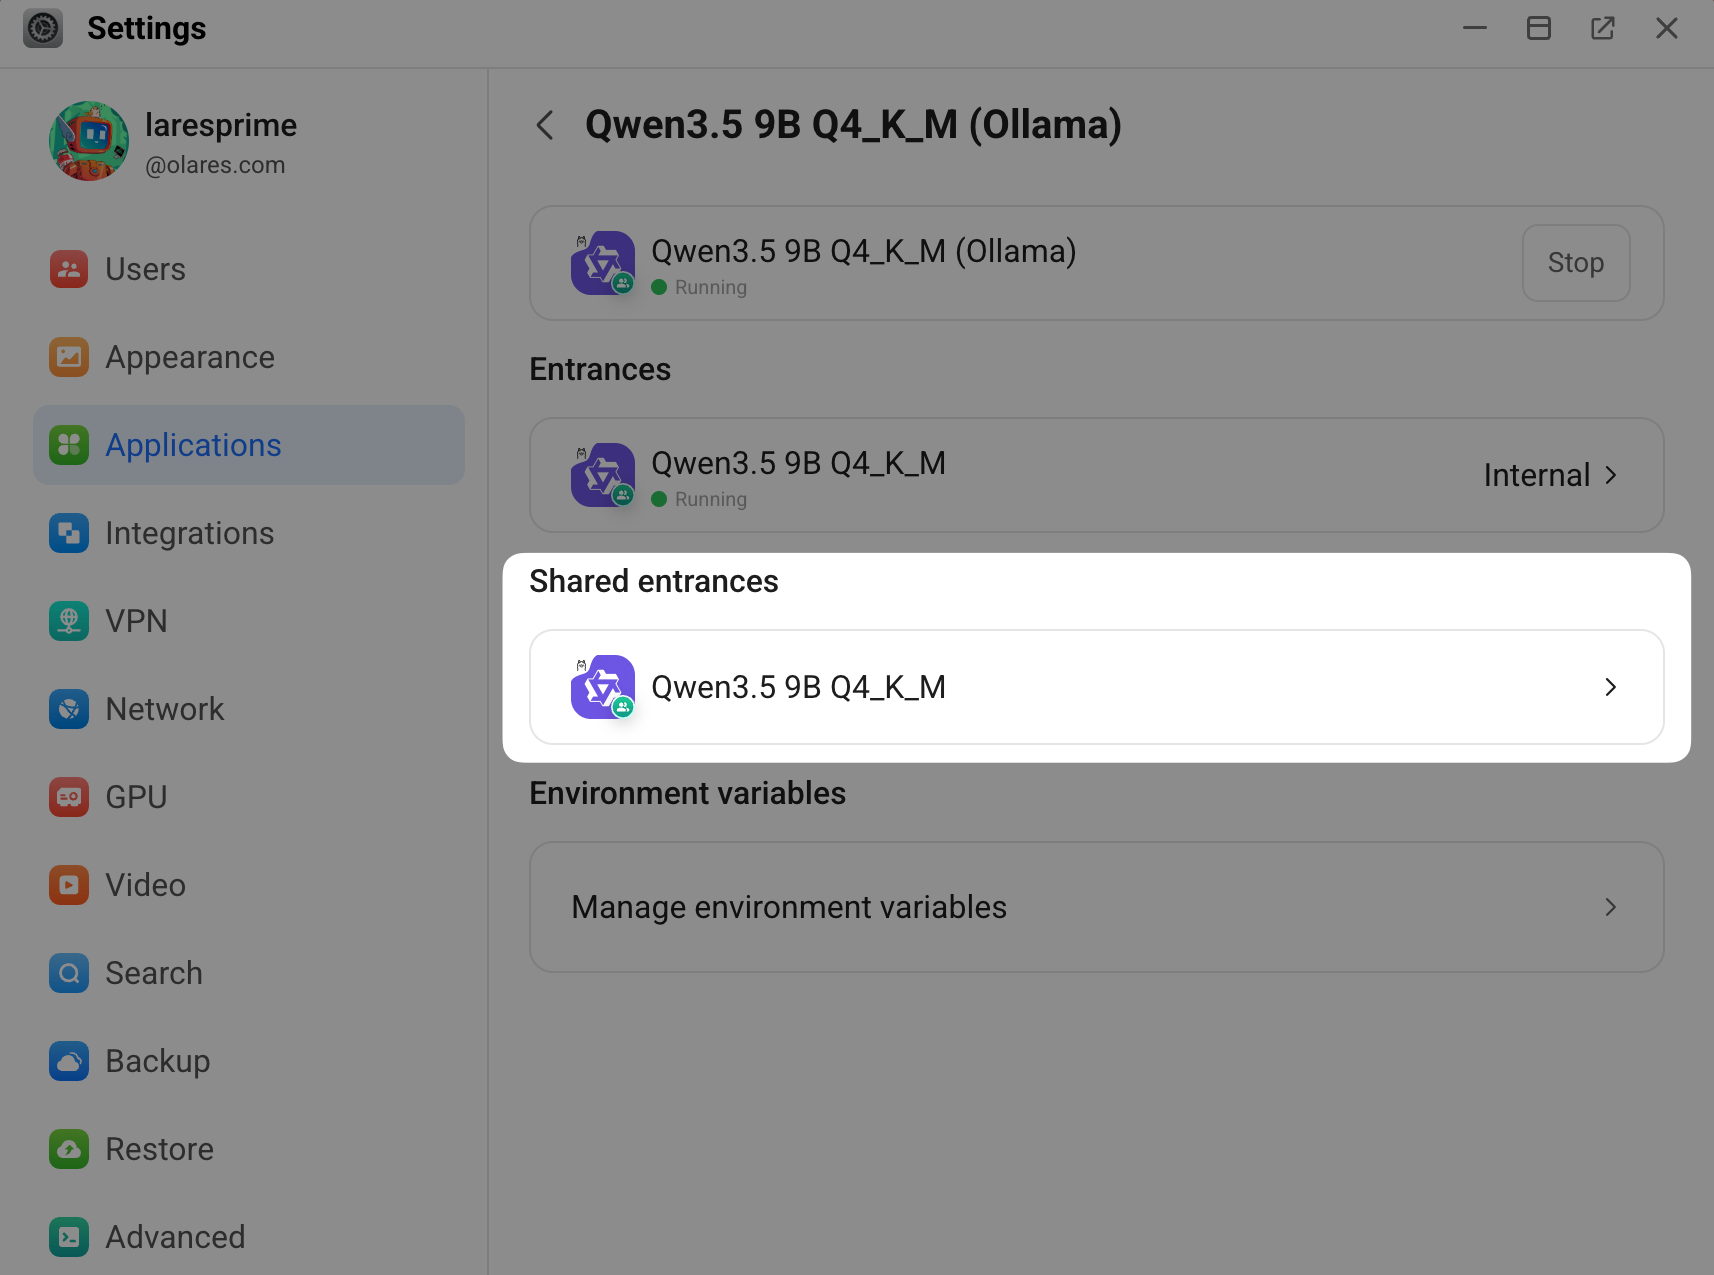This screenshot has height=1275, width=1714.
Task: Click the Qwen3.5 app icon in Entrances
Action: [x=602, y=475]
